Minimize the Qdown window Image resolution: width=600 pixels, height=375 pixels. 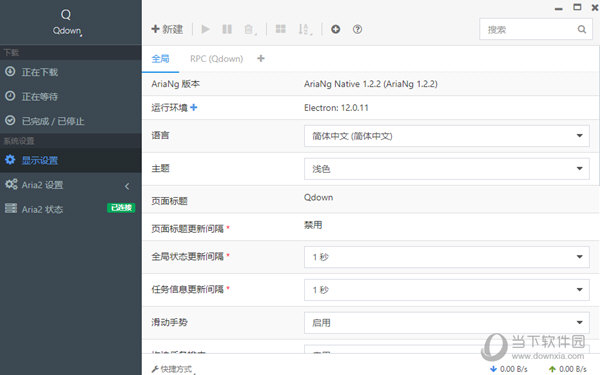point(559,8)
